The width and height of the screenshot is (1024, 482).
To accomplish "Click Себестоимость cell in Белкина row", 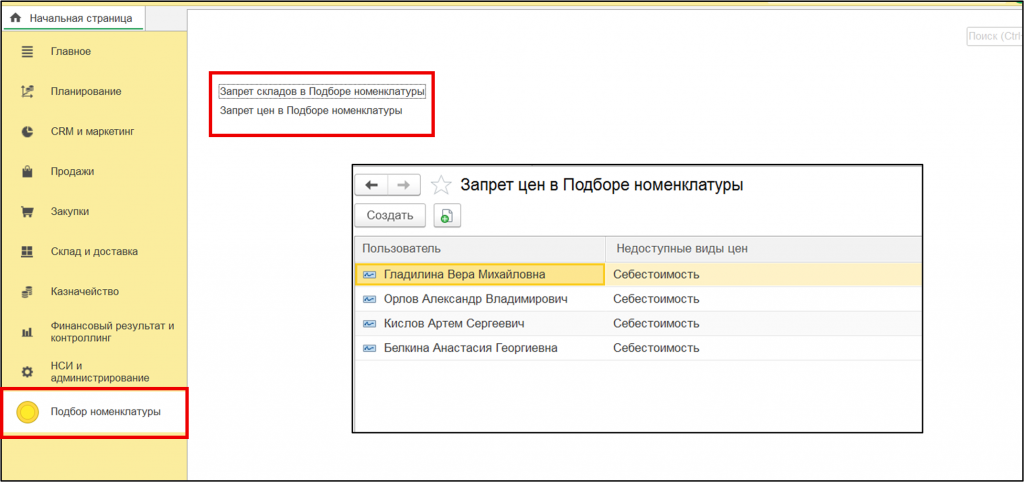I will (763, 348).
